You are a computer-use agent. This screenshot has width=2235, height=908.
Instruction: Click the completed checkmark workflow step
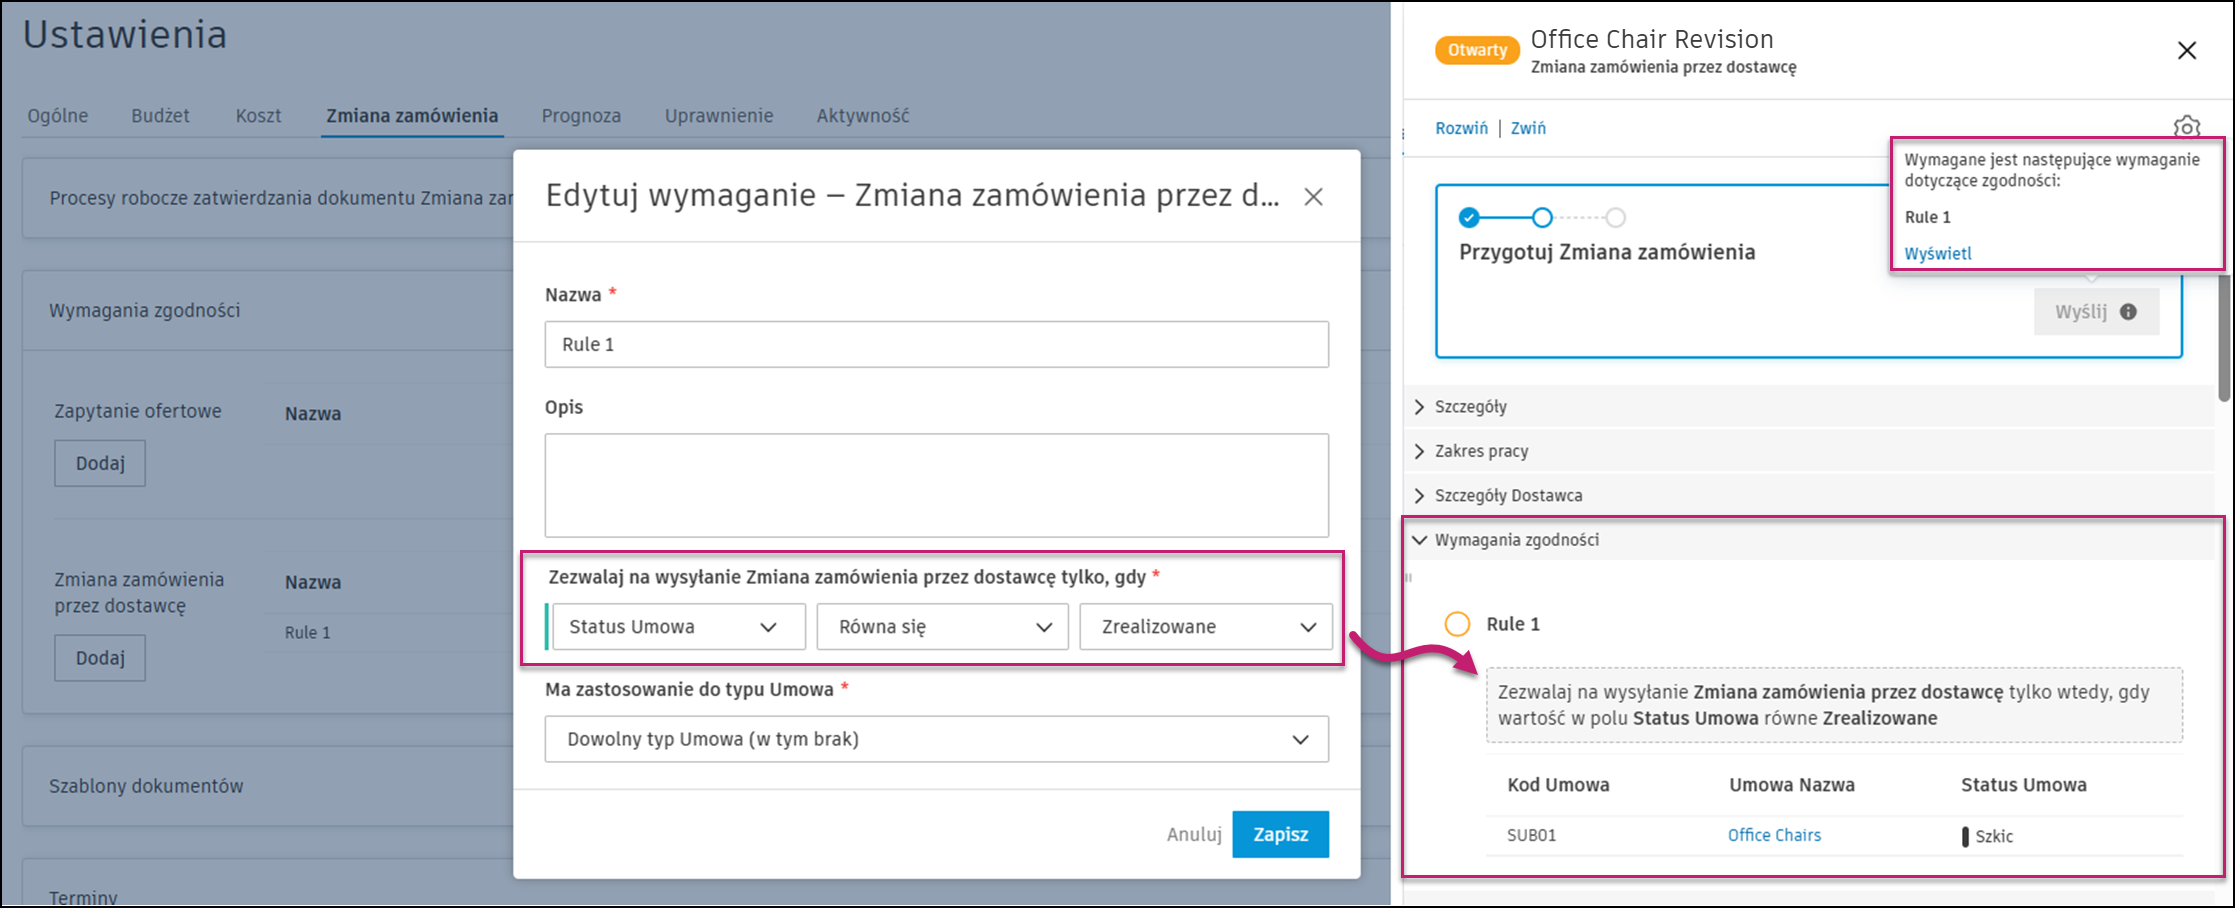[1469, 217]
